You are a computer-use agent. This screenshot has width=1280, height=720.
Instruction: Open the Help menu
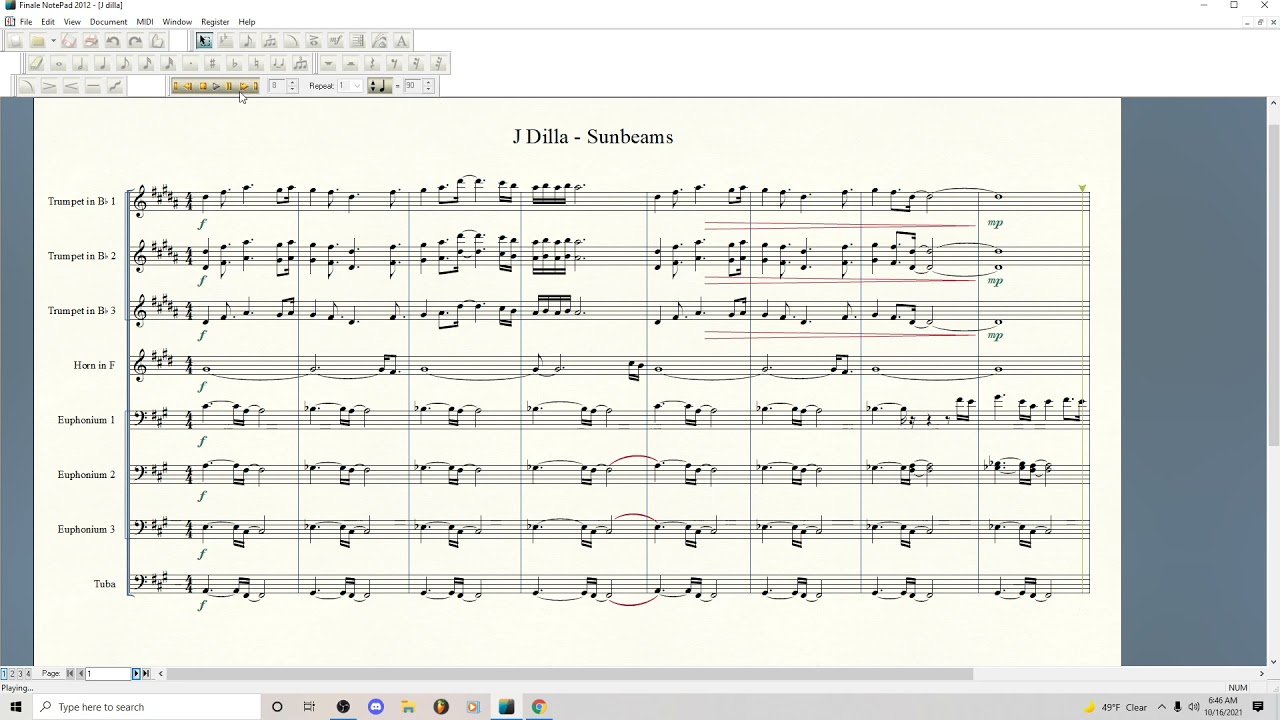click(x=247, y=22)
